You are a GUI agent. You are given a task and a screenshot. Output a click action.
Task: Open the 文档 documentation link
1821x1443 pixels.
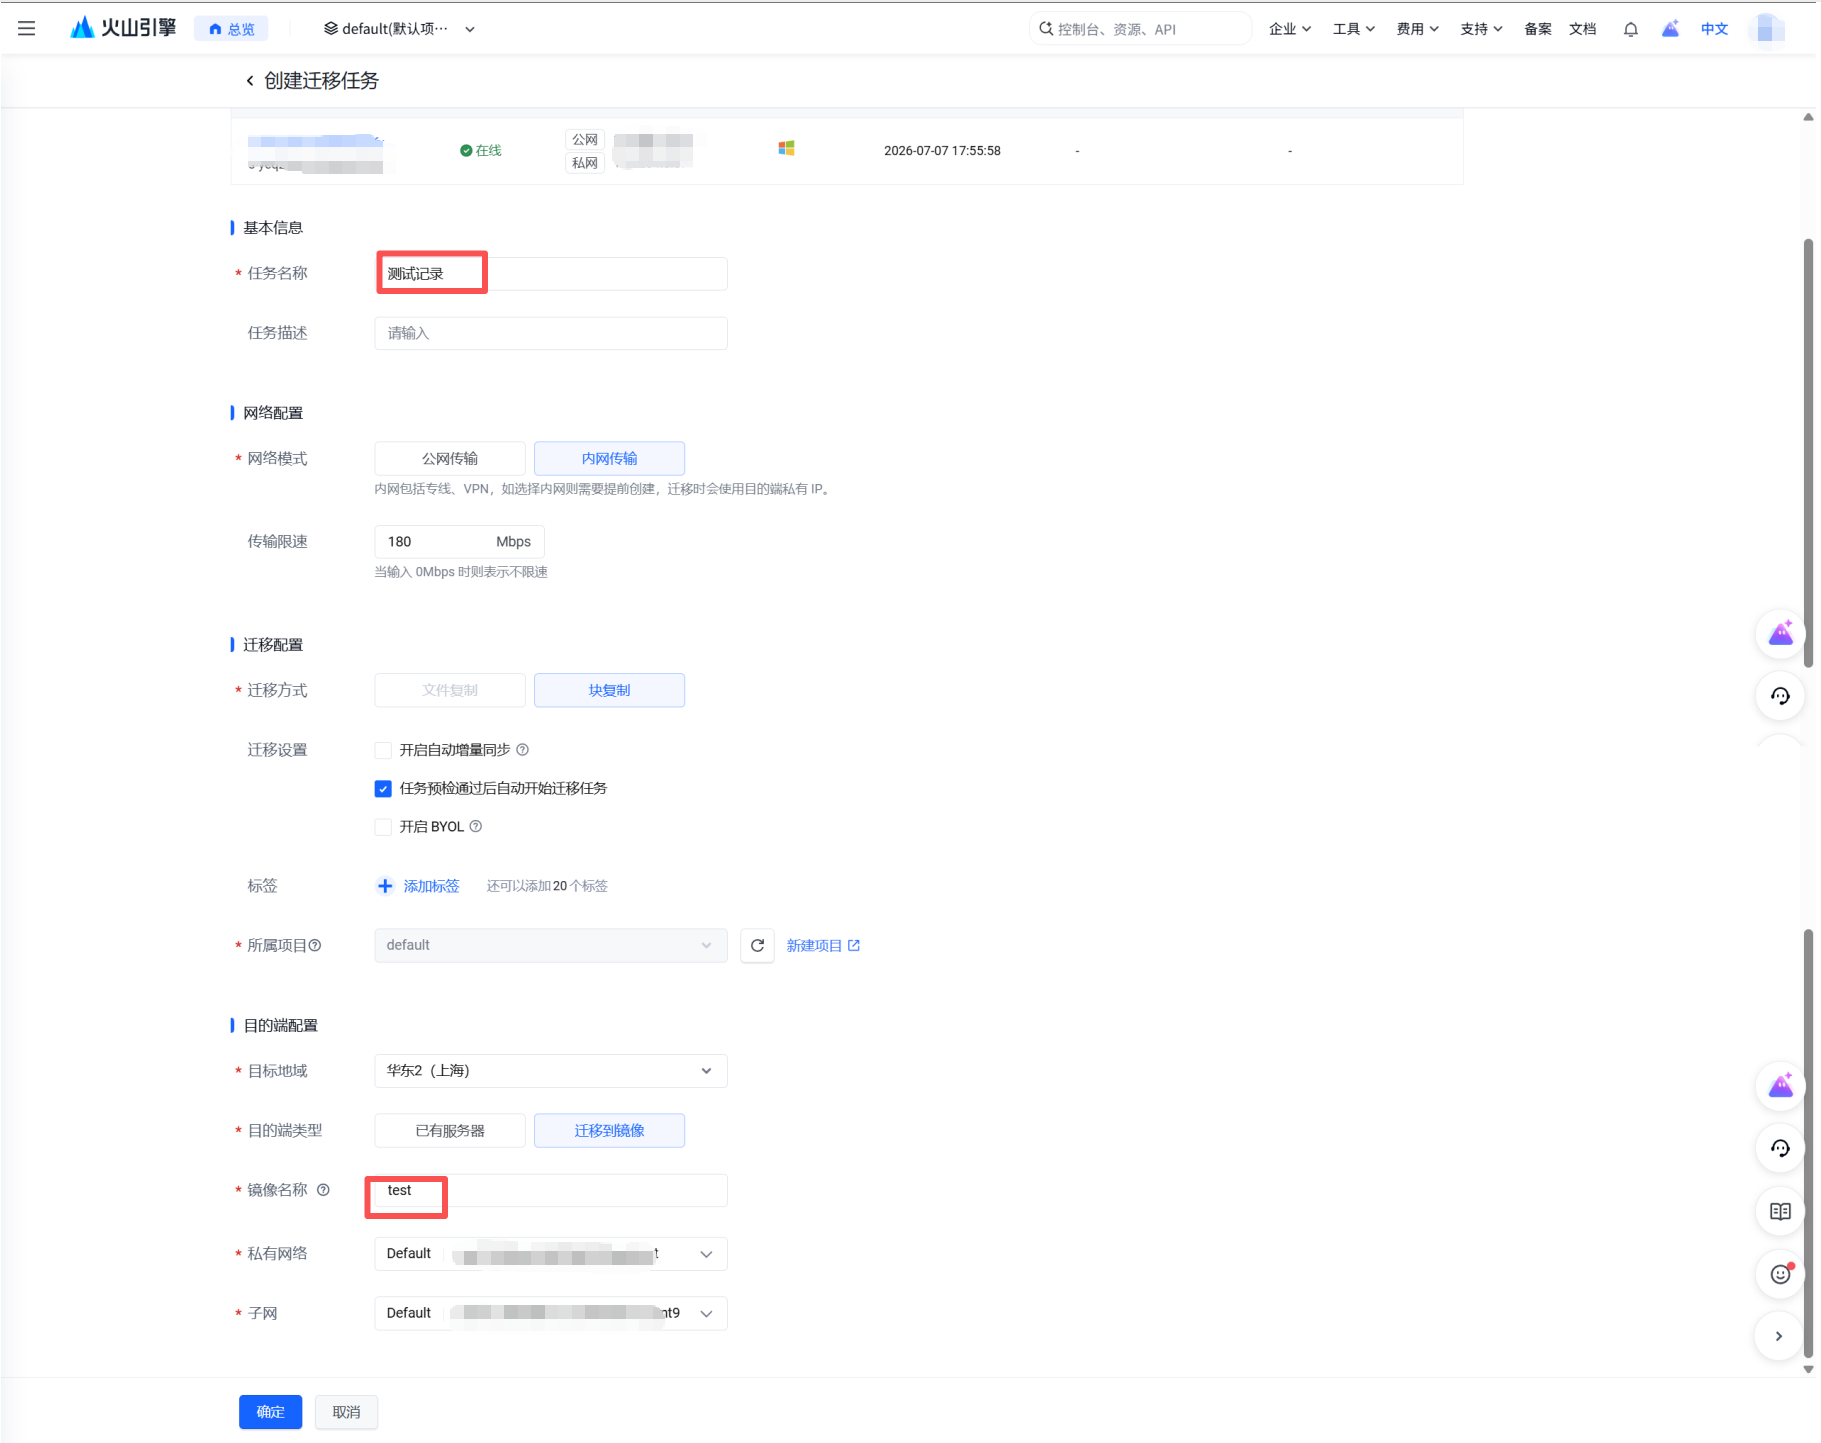point(1583,29)
